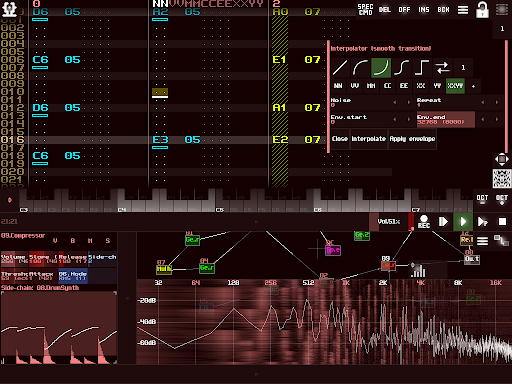Click the Apply envelope button
512x384 pixels.
[x=412, y=139]
